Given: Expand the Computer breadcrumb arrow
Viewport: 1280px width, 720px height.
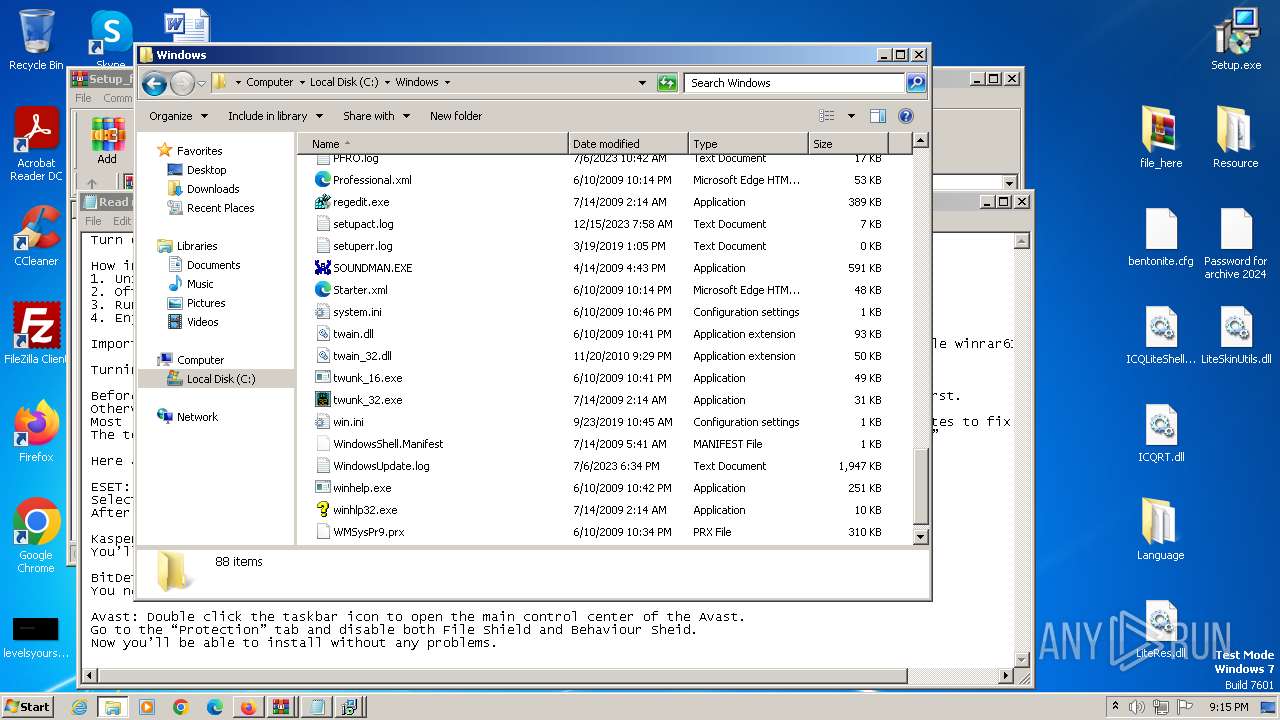Looking at the screenshot, I should click(x=301, y=83).
